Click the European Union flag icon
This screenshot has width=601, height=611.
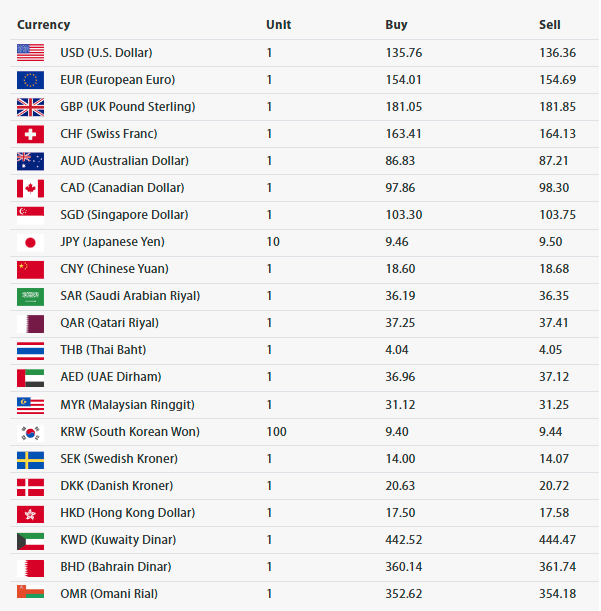[x=30, y=80]
